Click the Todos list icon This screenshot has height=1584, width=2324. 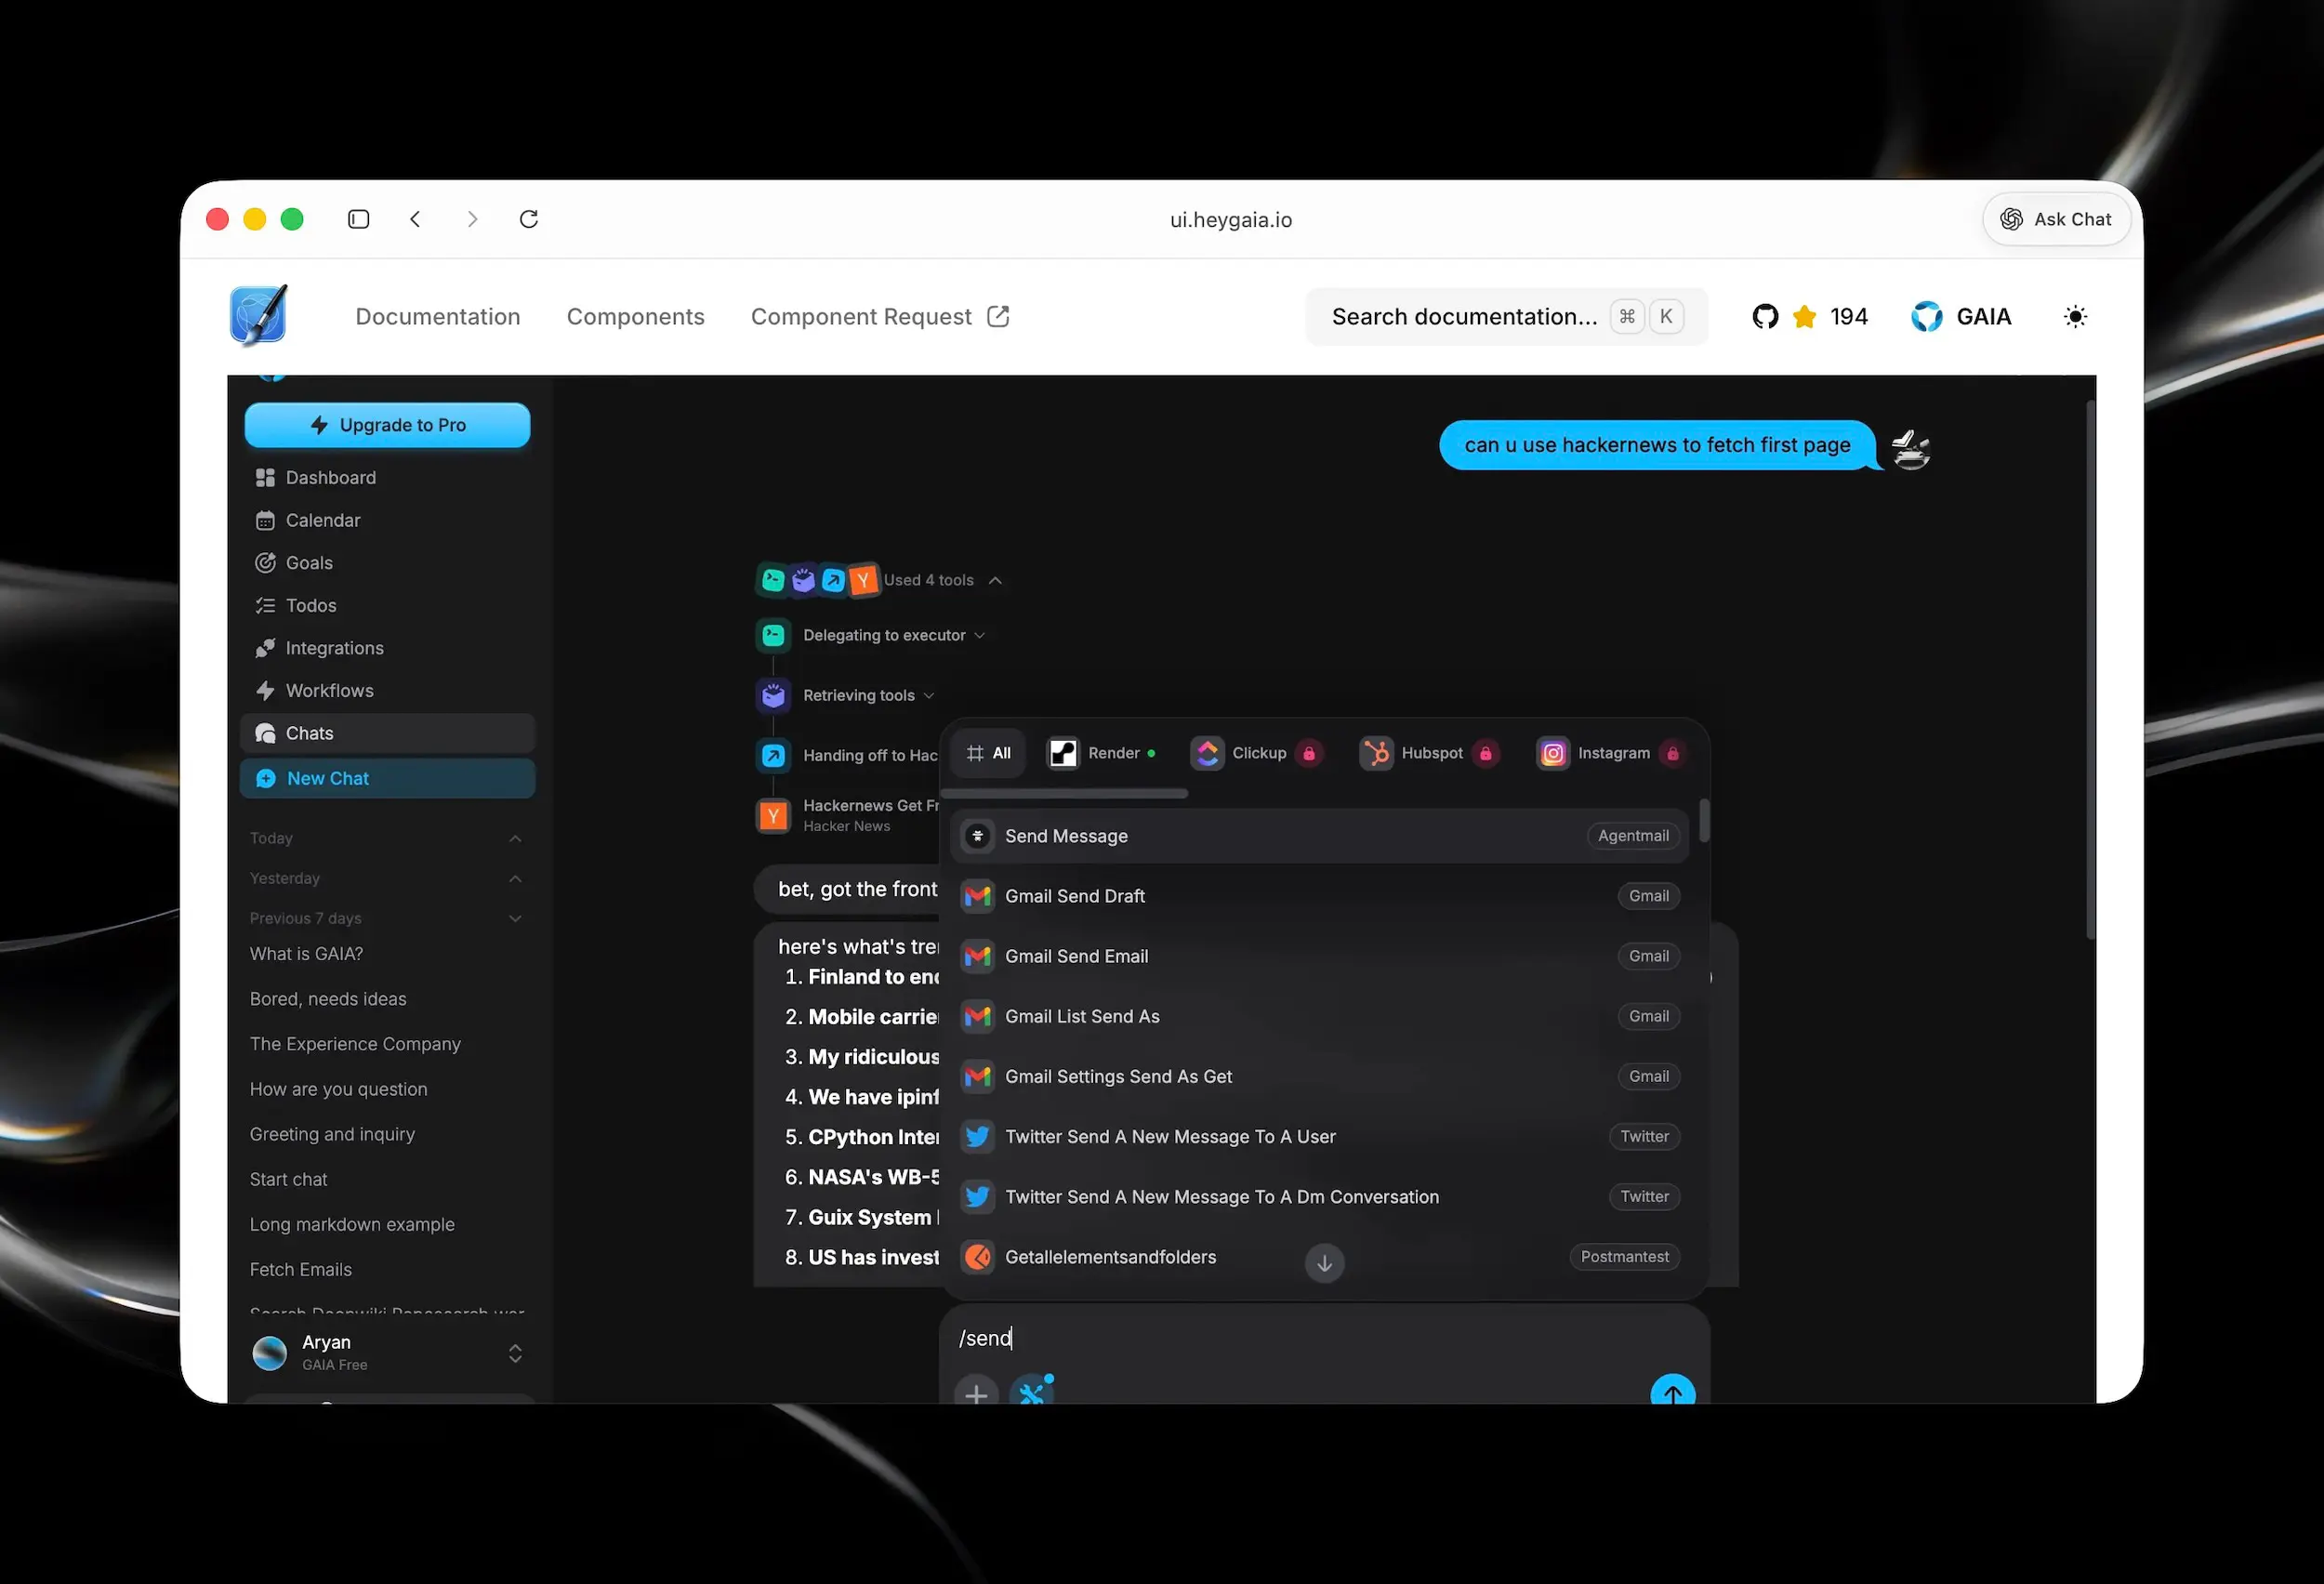265,606
